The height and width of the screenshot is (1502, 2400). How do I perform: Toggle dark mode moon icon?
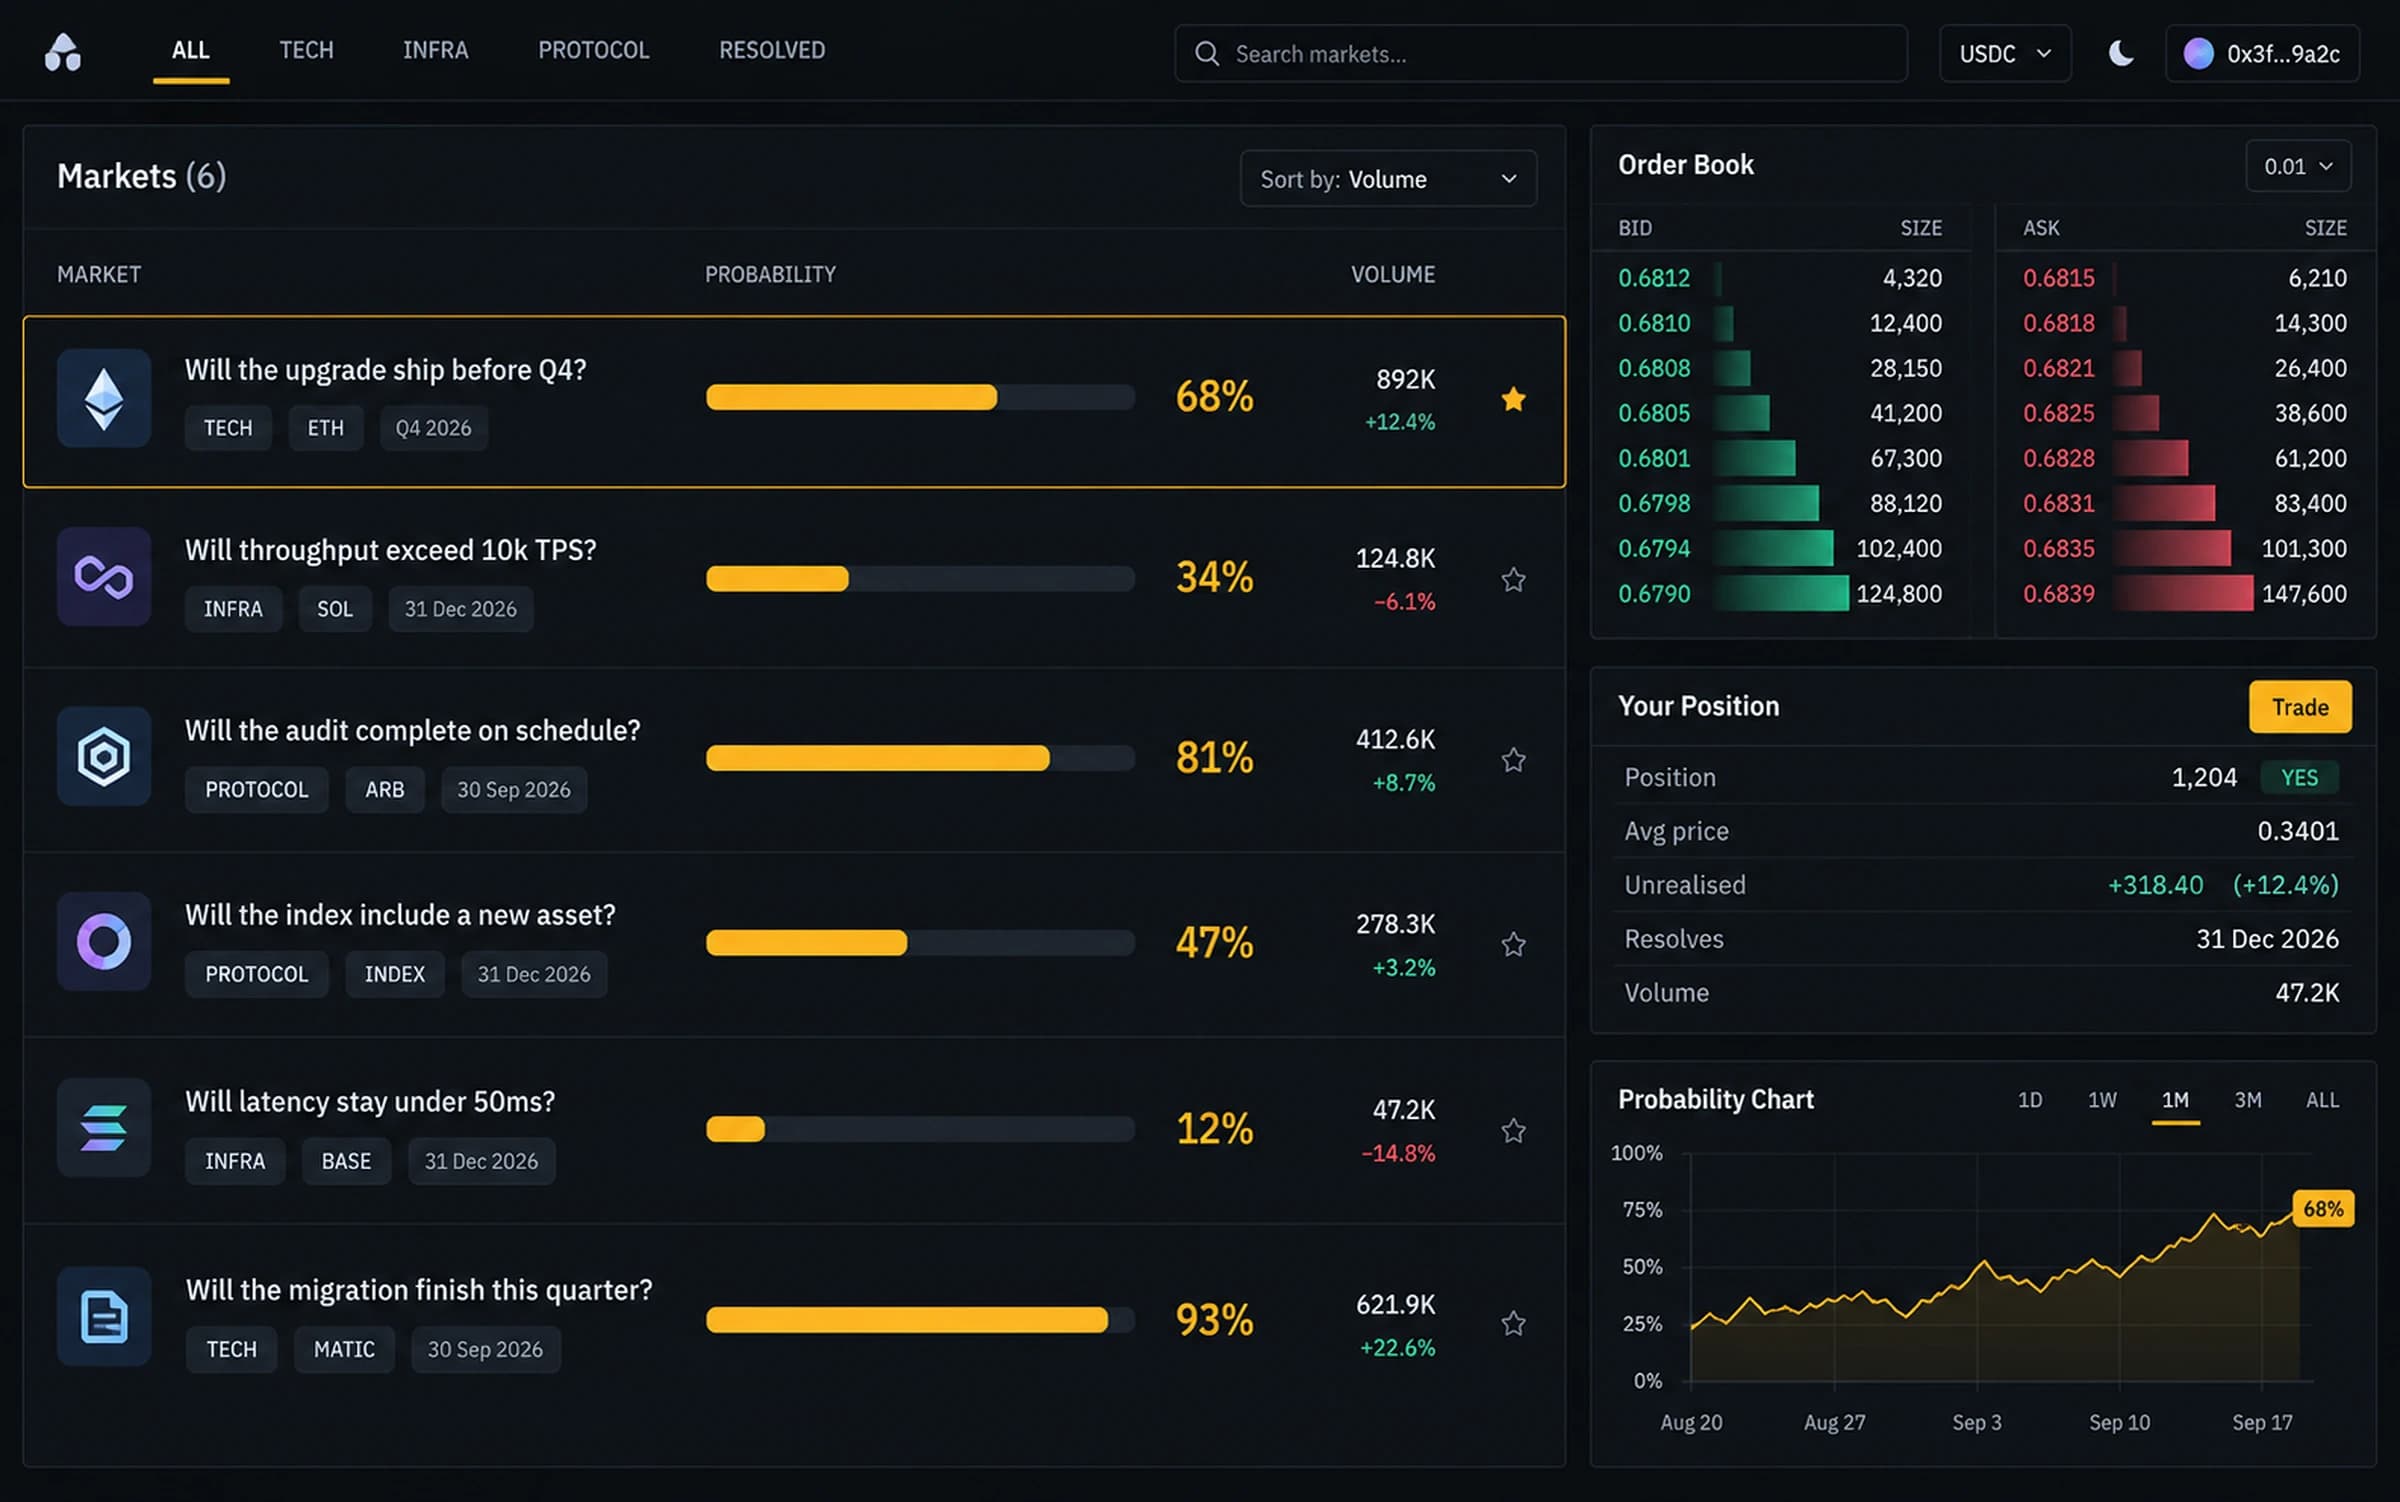coord(2120,53)
